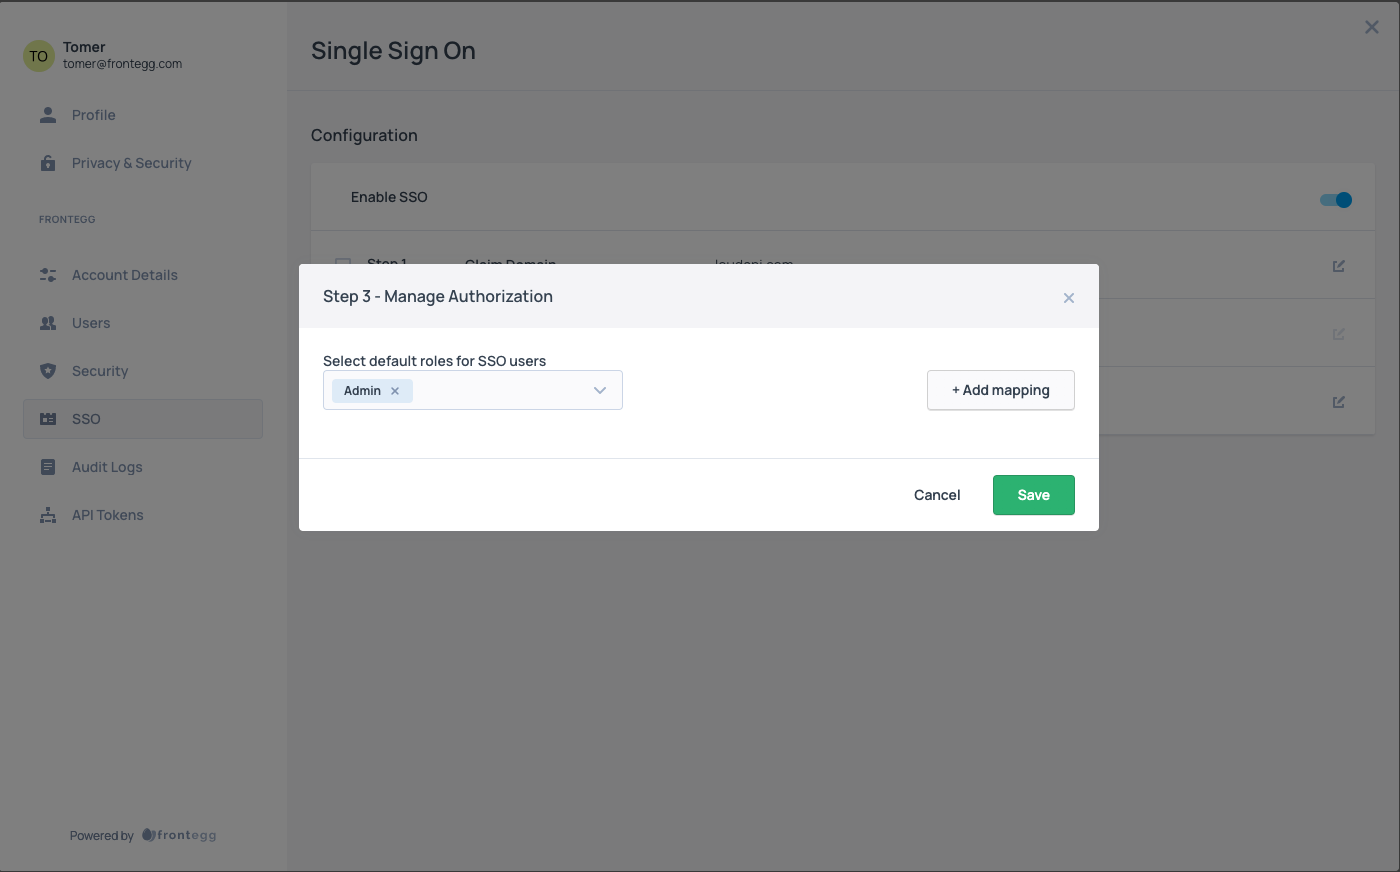This screenshot has width=1400, height=872.
Task: Click the TO user avatar
Action: coord(38,56)
